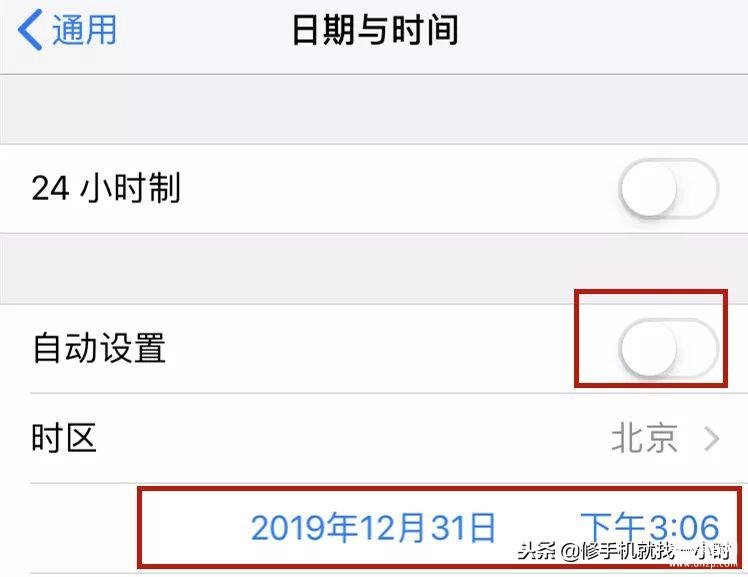The image size is (748, 577).
Task: Enable the 24 小时制 switch
Action: (668, 188)
